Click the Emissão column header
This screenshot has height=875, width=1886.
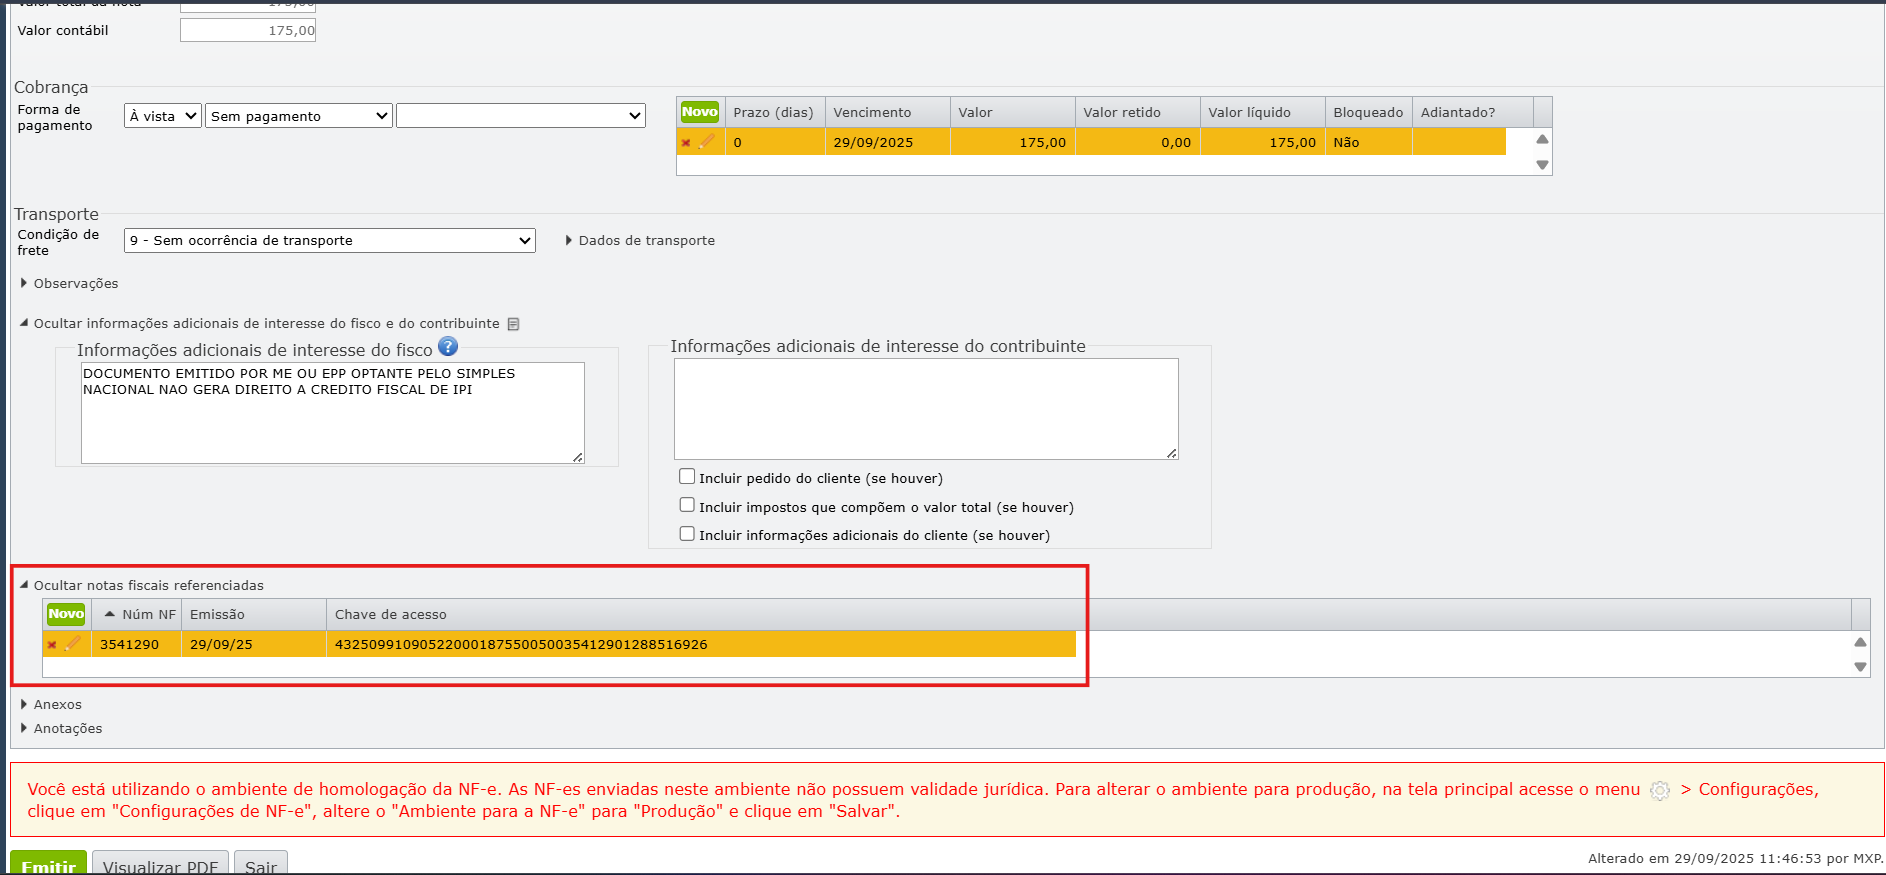click(254, 614)
